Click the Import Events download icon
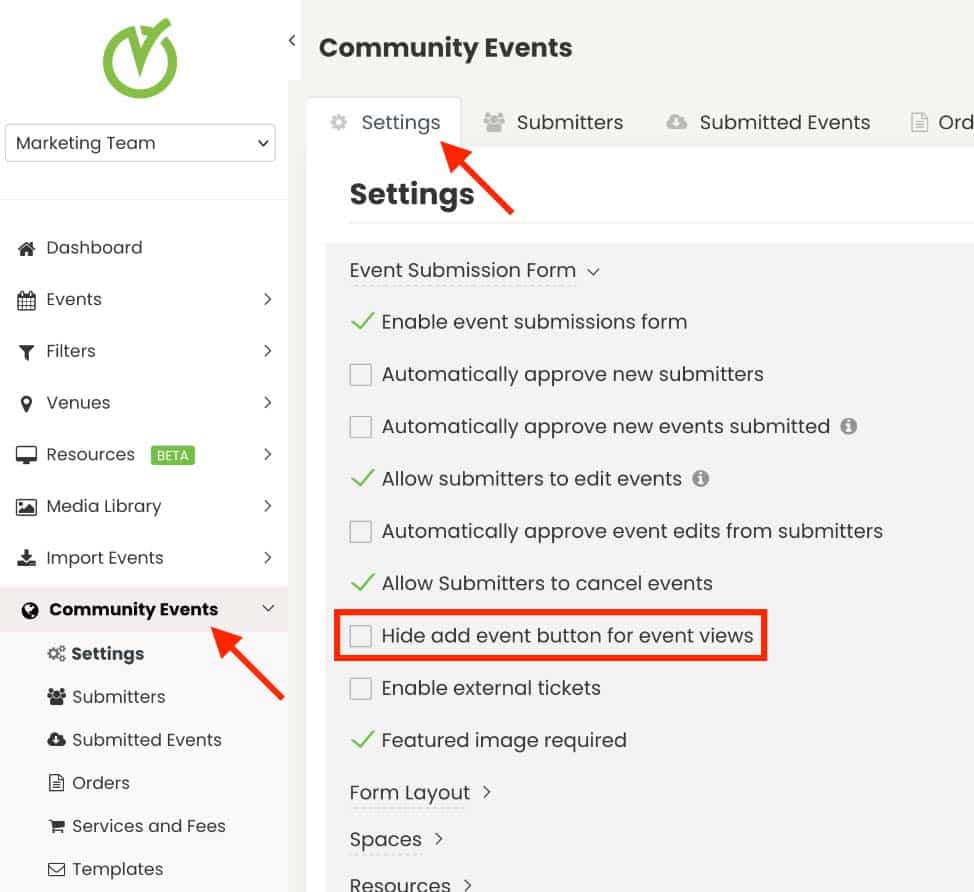 27,558
